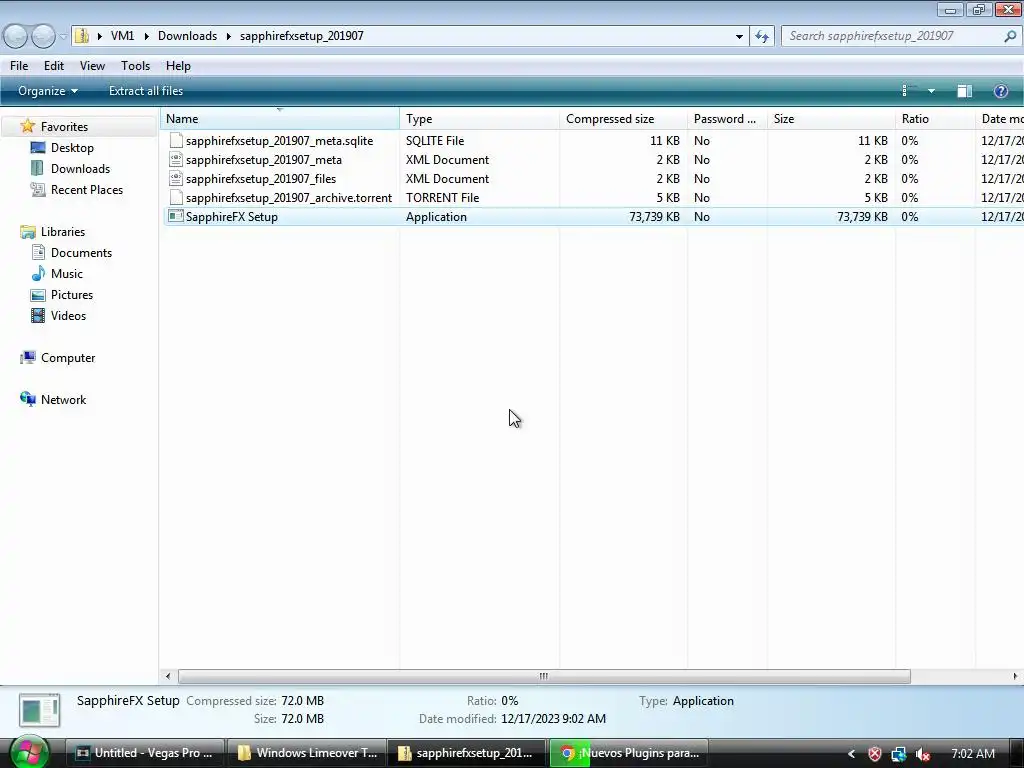Click the horizontal scrollbar thumb
Viewport: 1024px width, 768px height.
(544, 677)
